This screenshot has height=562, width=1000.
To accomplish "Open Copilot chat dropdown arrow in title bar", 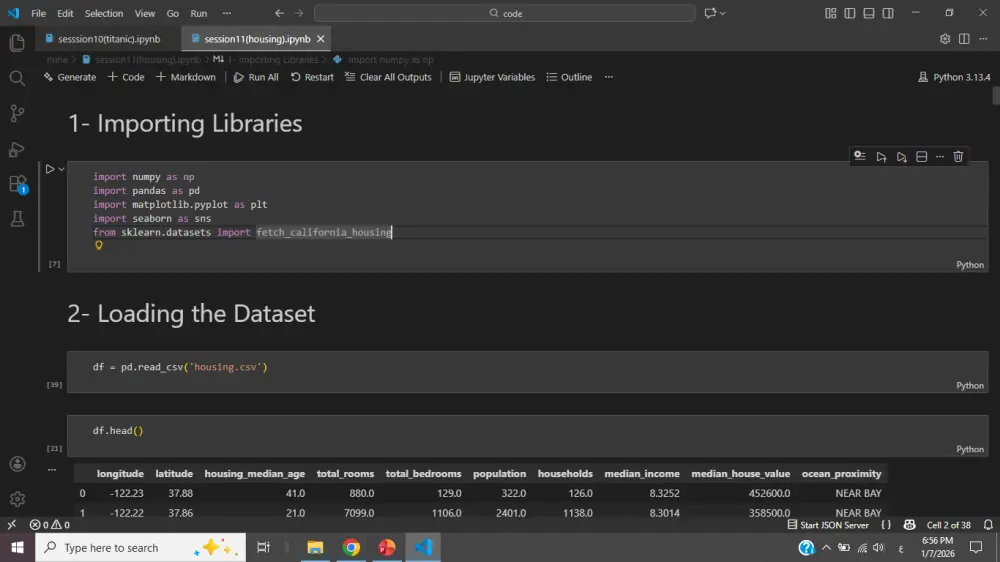I will click(x=722, y=13).
